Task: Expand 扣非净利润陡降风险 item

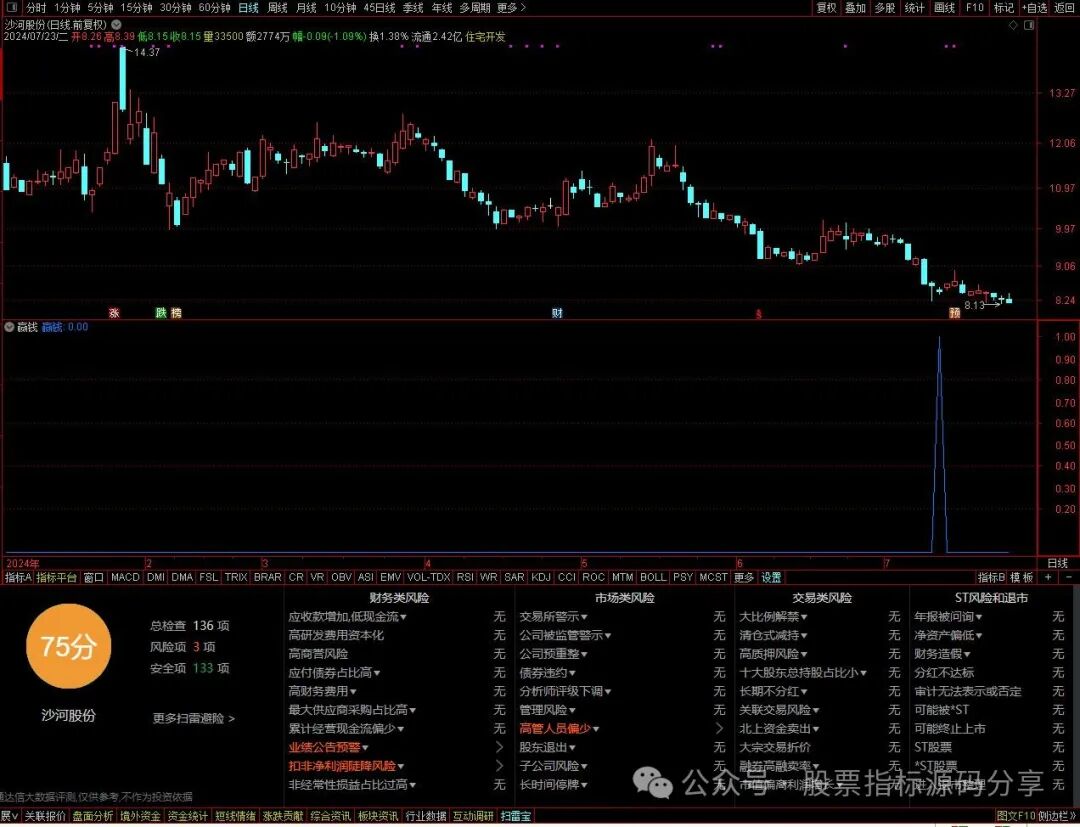Action: click(346, 766)
